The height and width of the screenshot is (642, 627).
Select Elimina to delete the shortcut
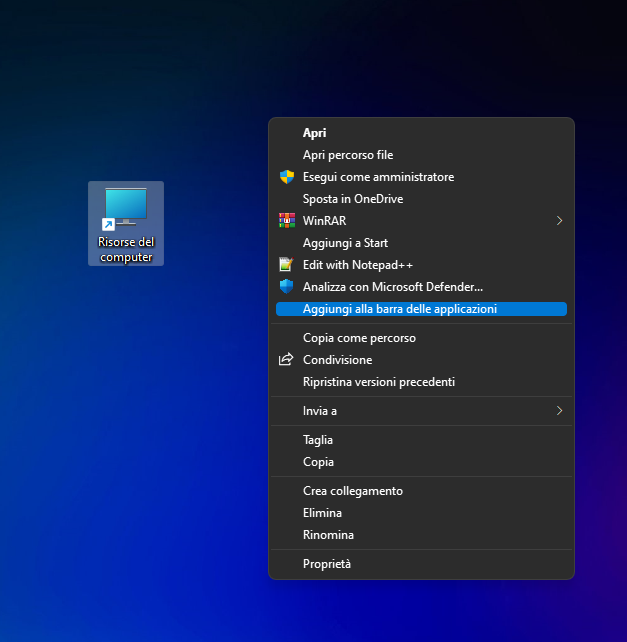click(x=322, y=513)
